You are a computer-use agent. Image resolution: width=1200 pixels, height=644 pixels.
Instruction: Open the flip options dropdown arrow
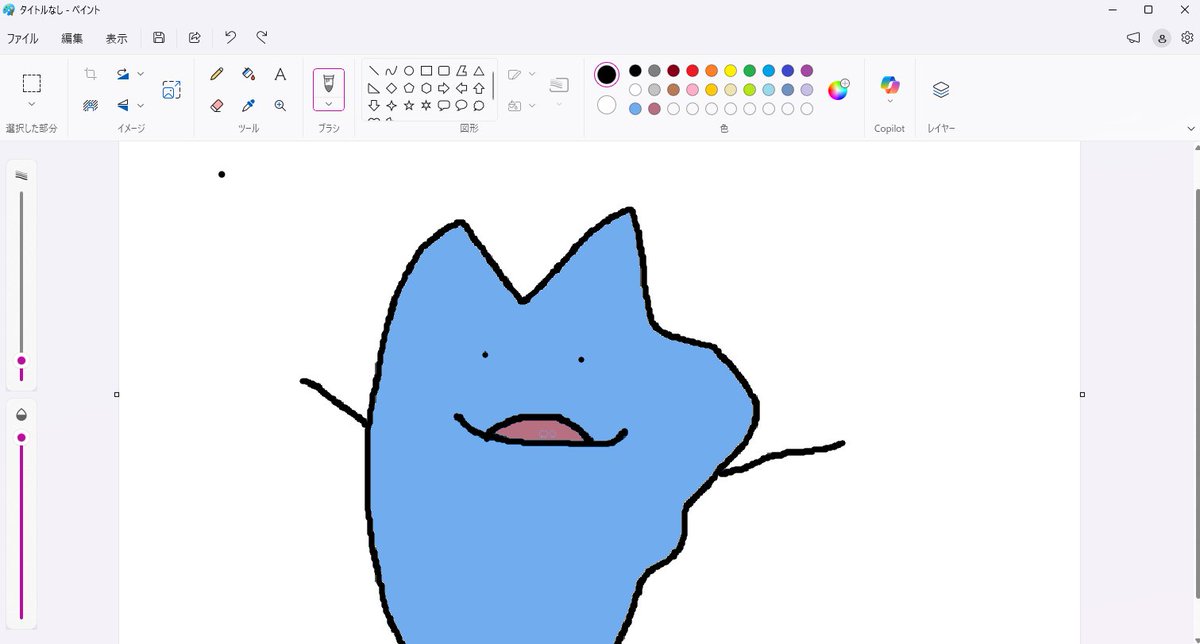tap(141, 105)
